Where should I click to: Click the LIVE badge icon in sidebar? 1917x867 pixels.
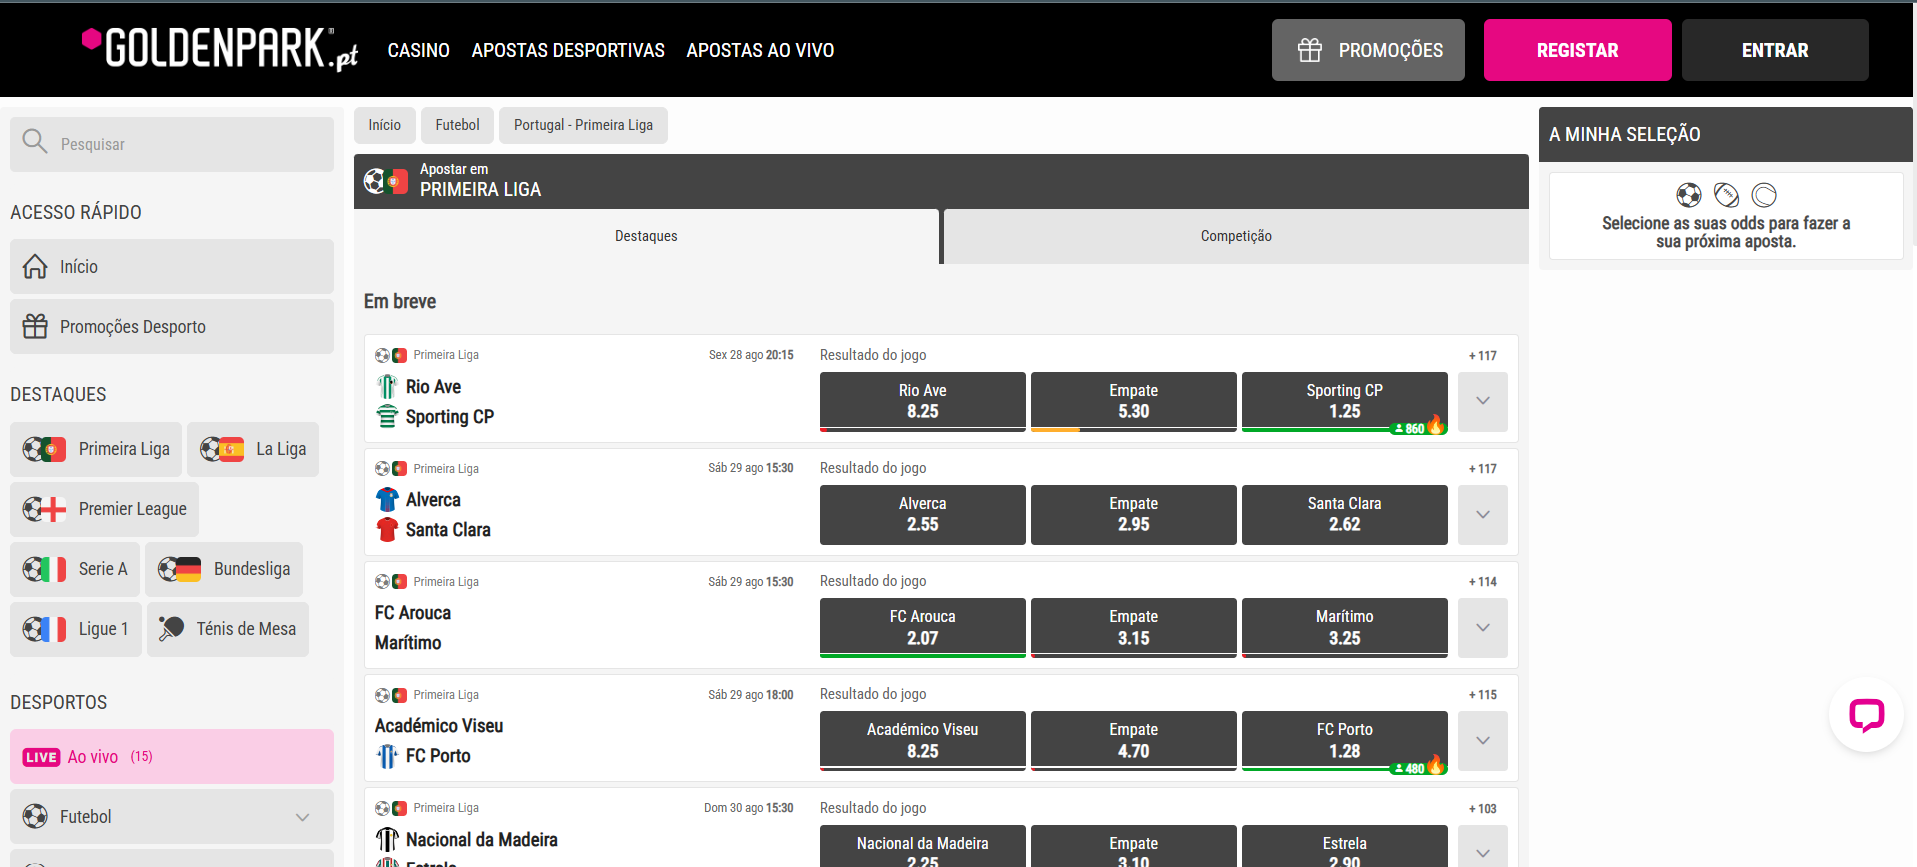[x=41, y=757]
